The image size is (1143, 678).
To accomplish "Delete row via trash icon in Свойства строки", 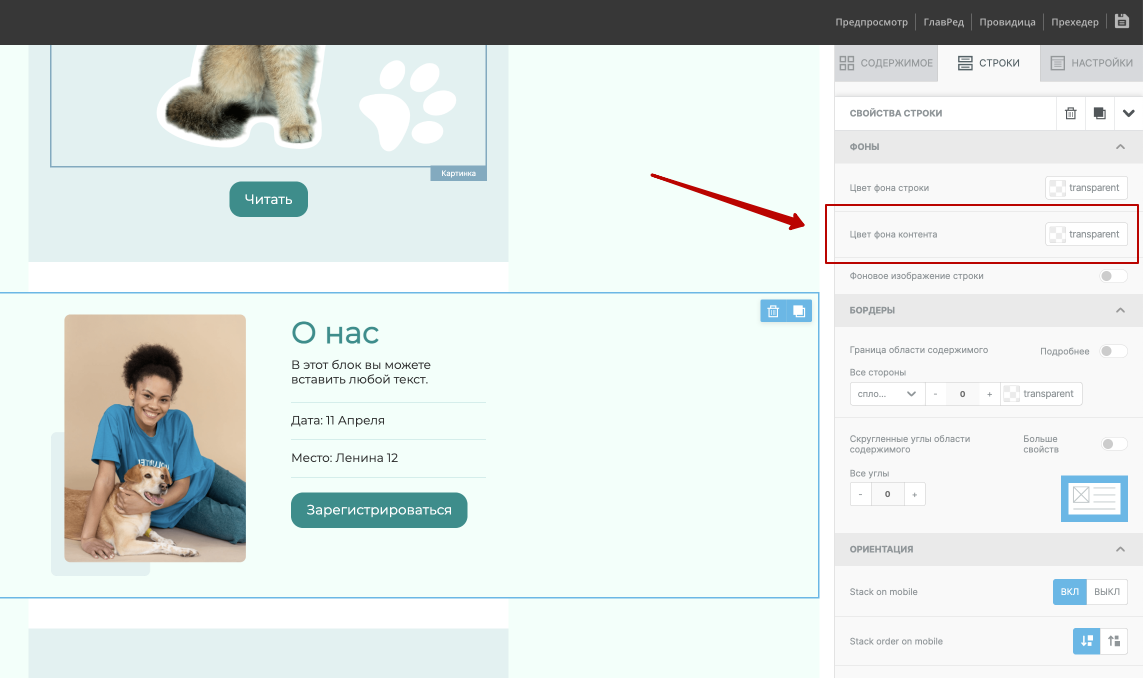I will [x=1071, y=114].
